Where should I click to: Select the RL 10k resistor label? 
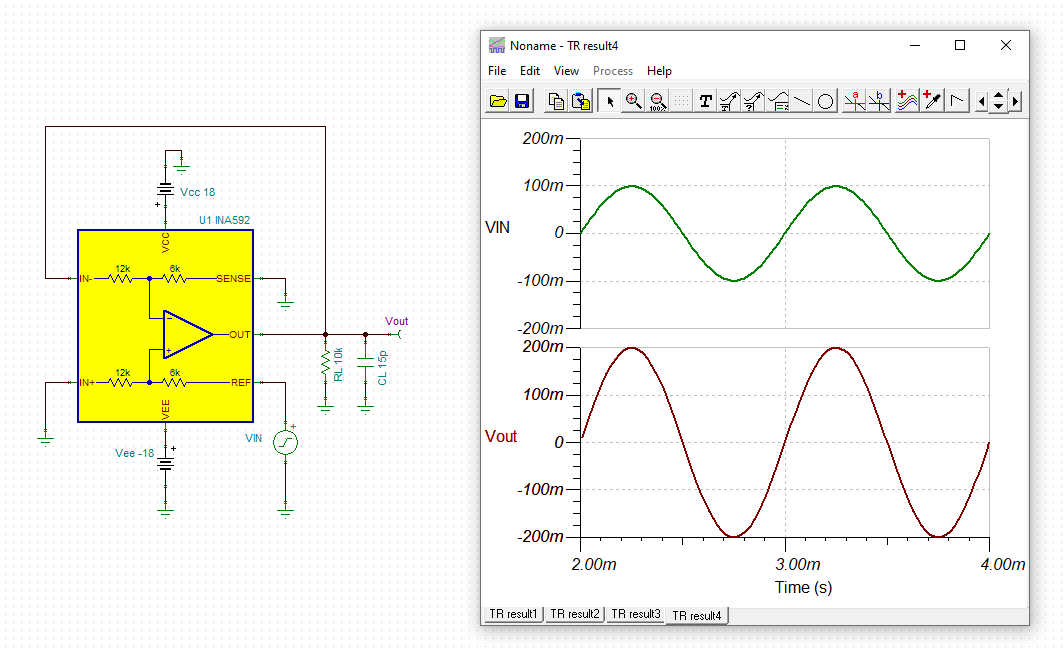[339, 364]
